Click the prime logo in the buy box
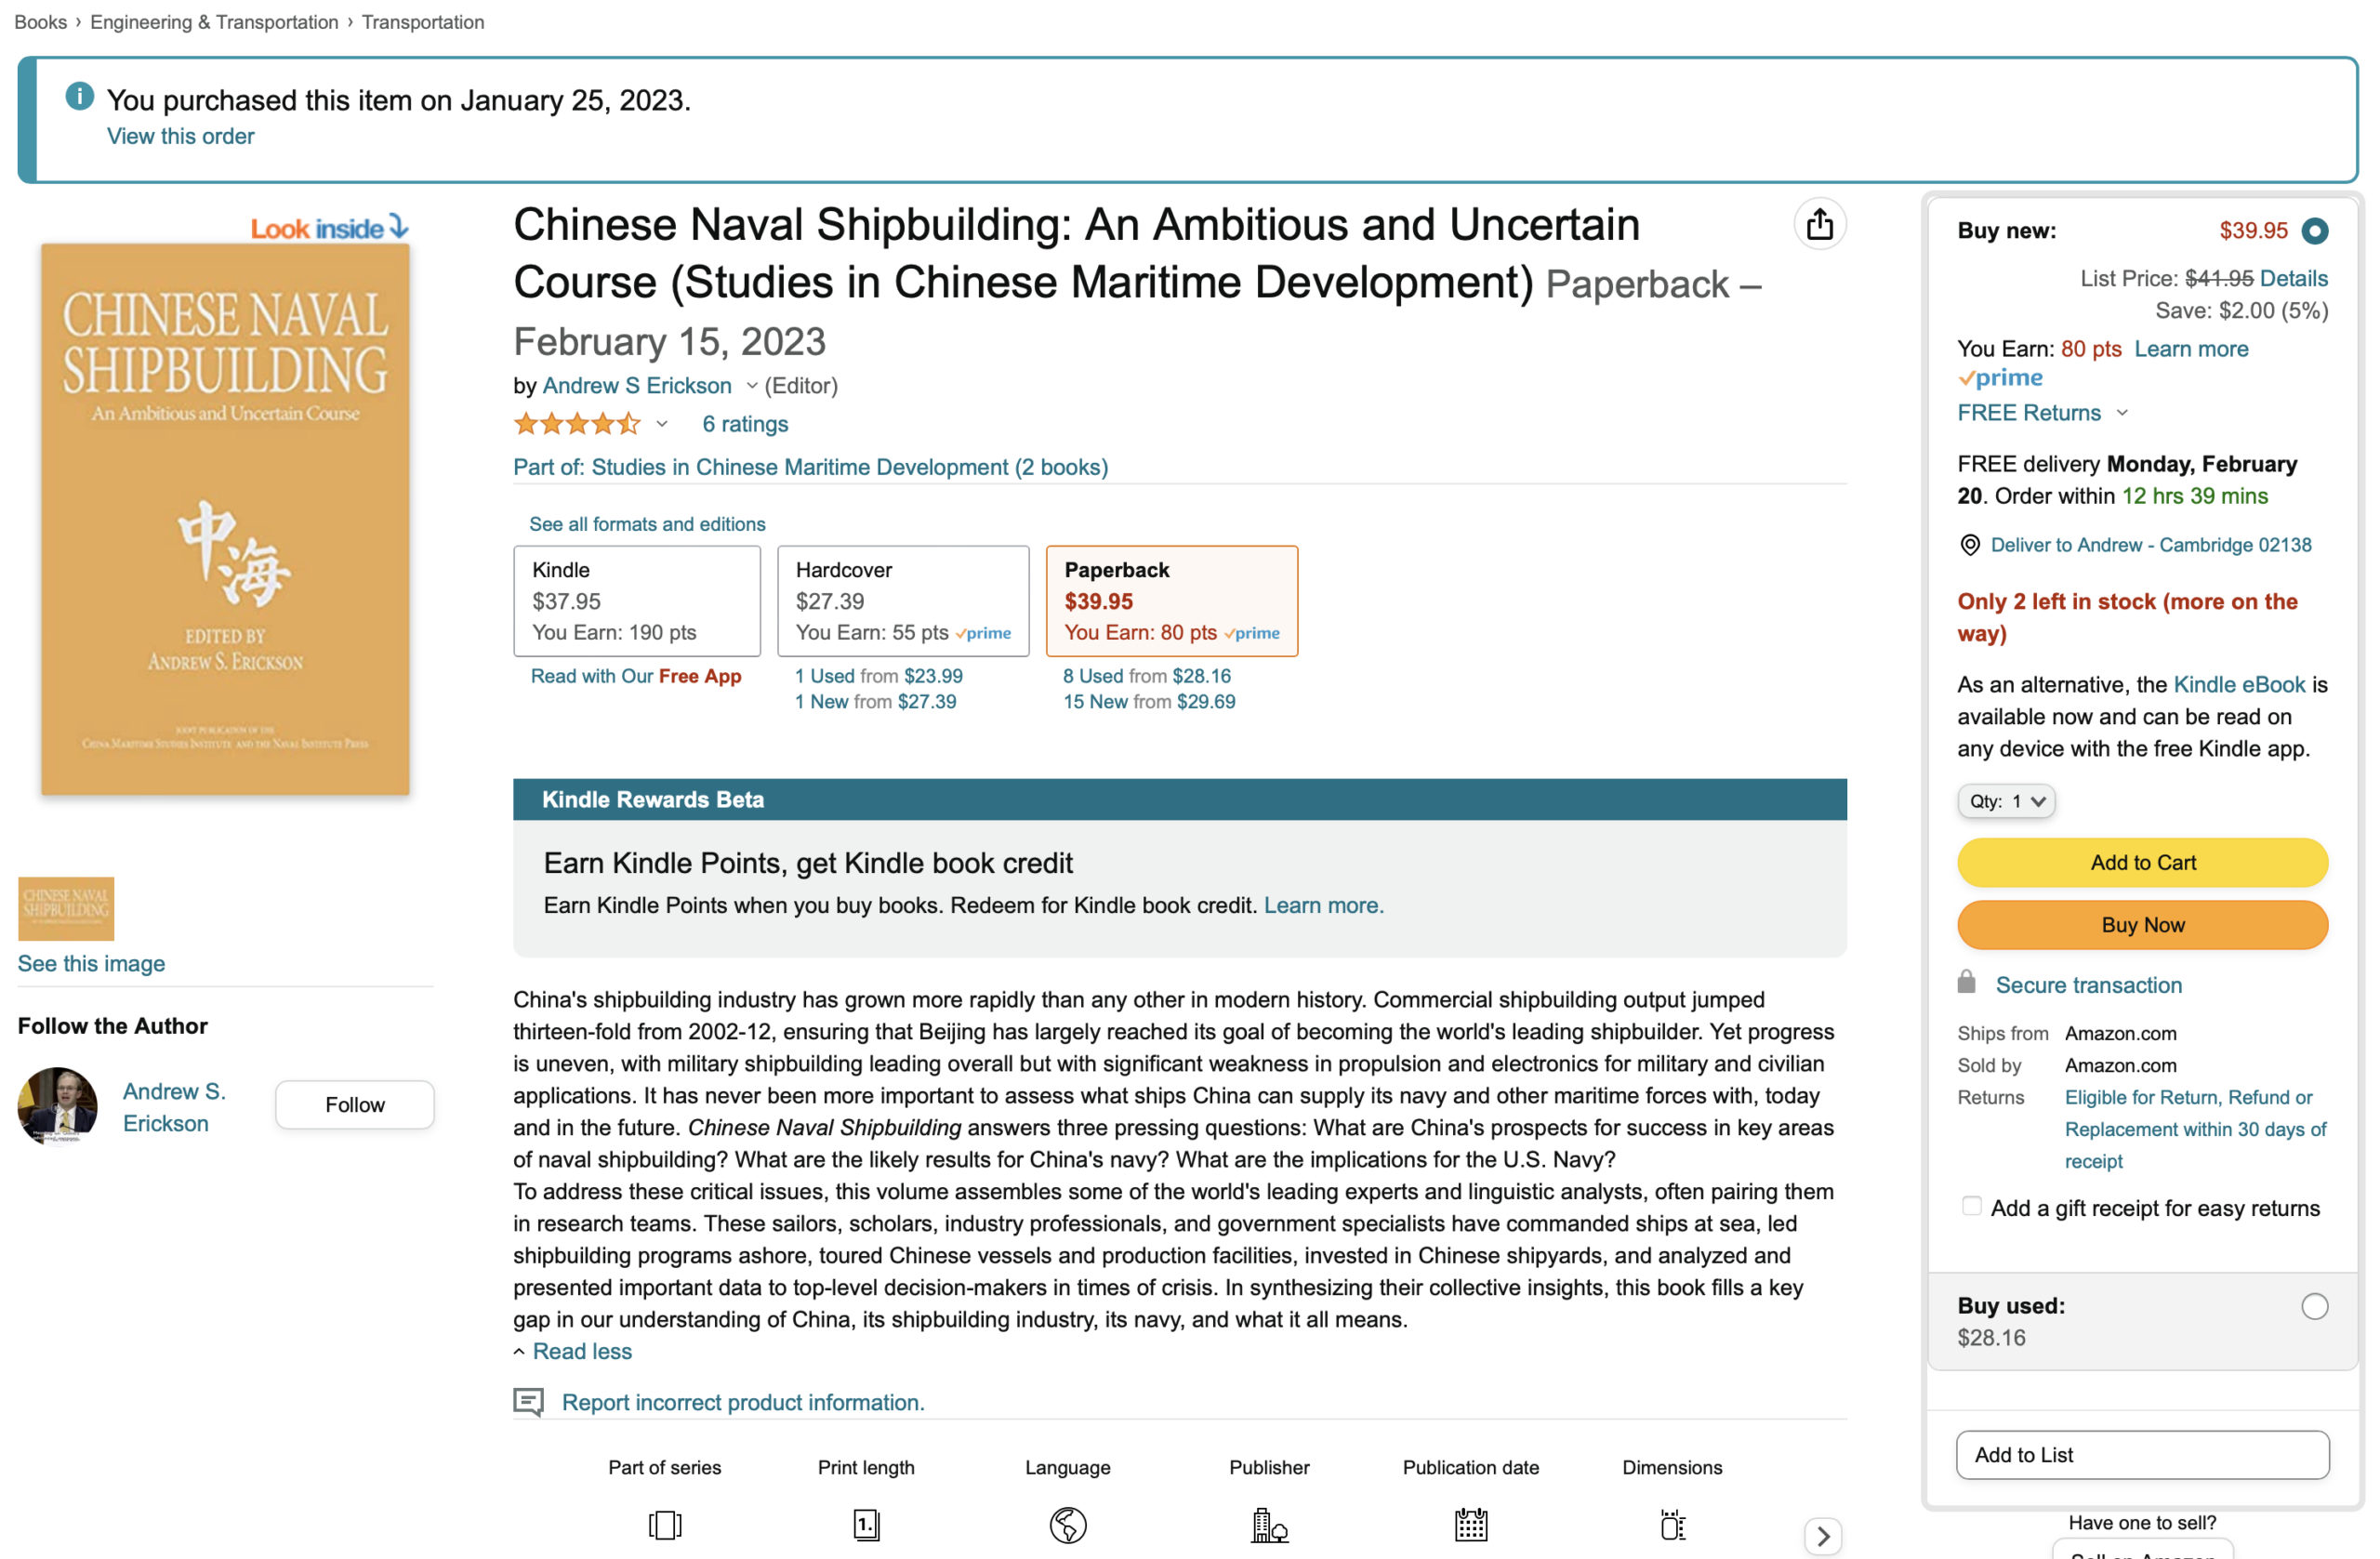This screenshot has width=2380, height=1559. pos(2000,378)
